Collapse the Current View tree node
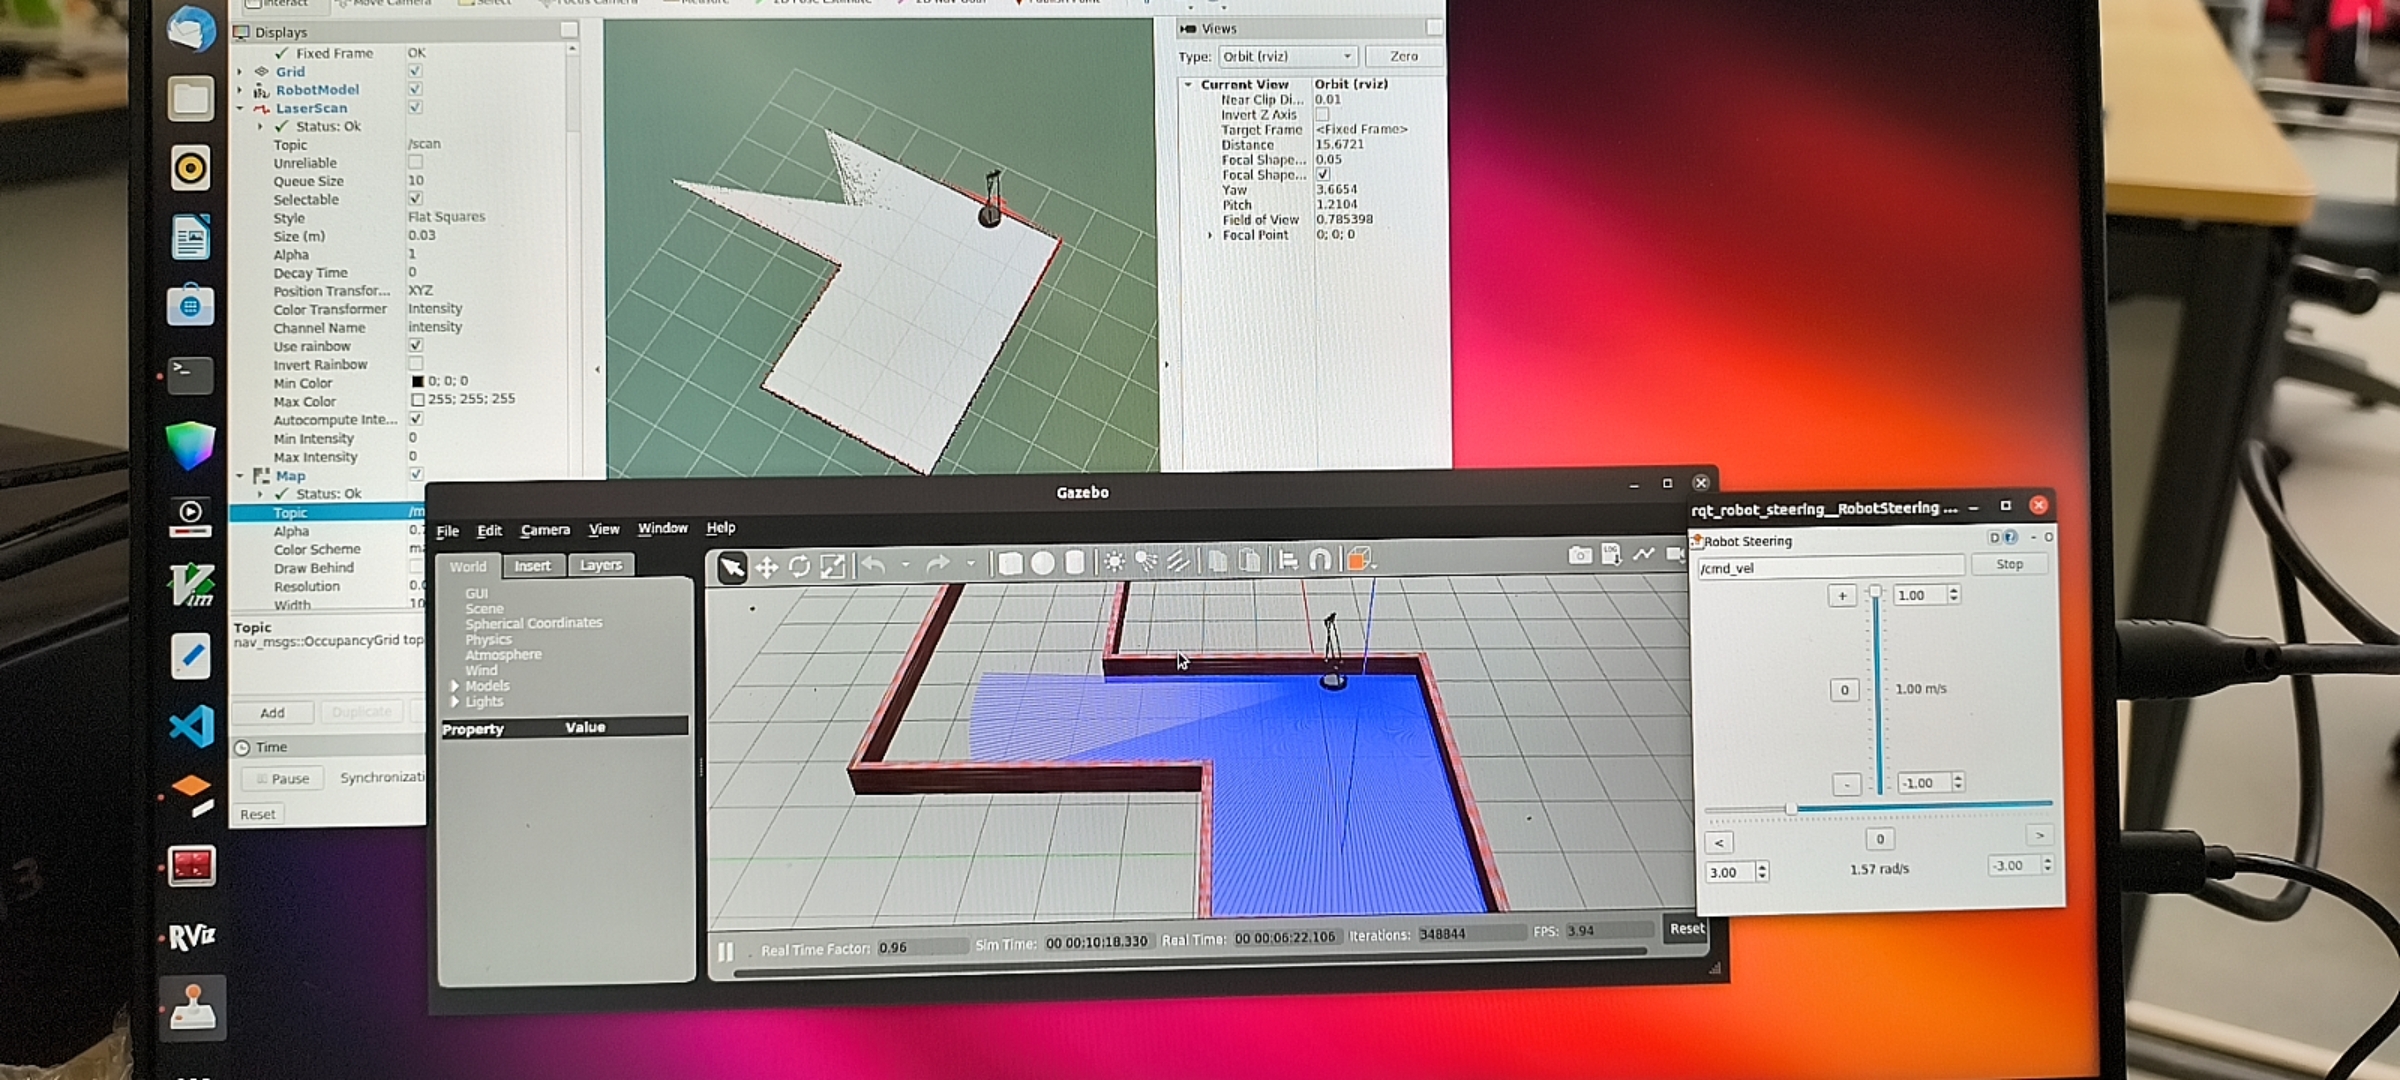 (1188, 85)
